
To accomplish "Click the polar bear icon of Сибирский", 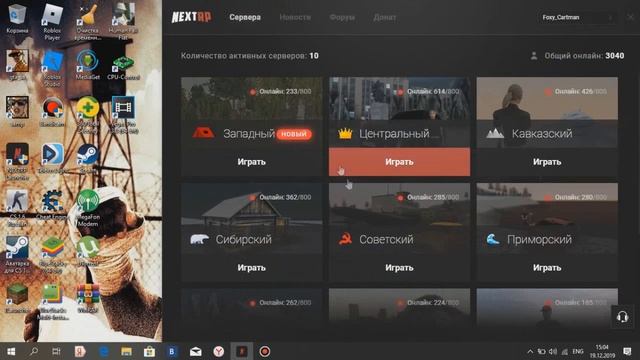I will pos(200,239).
